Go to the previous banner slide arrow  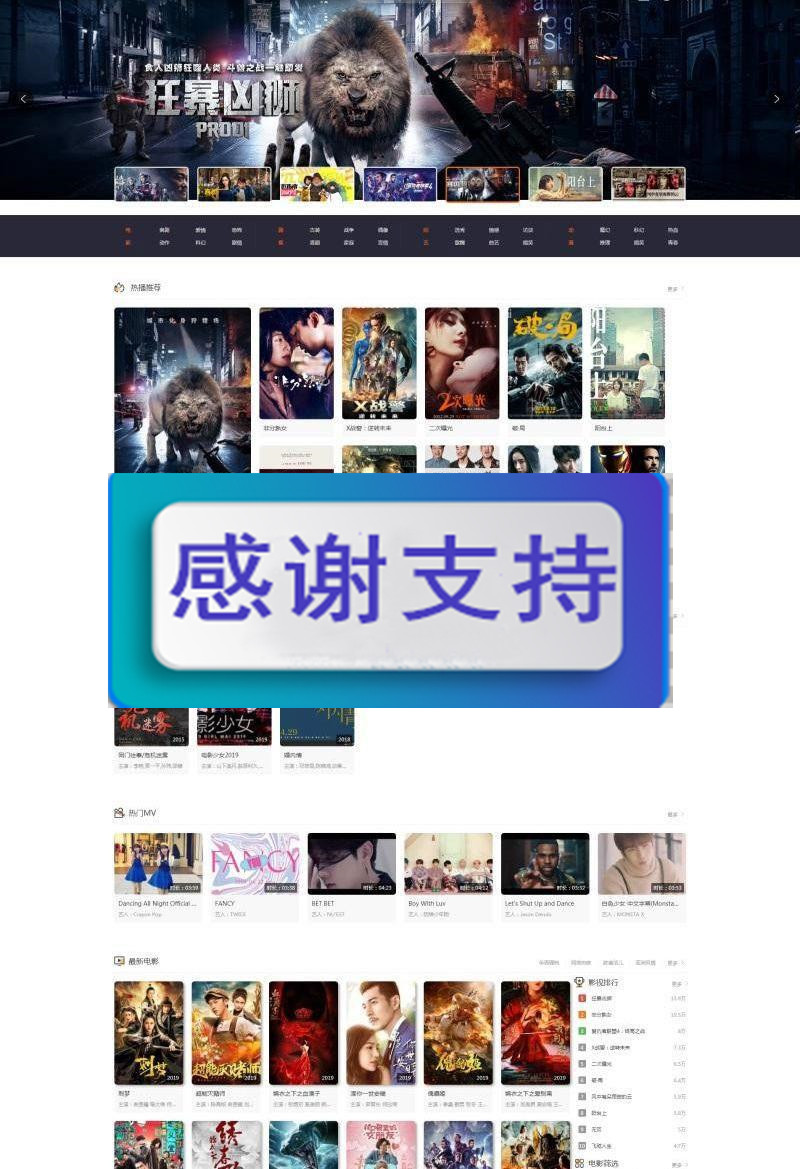coord(23,98)
